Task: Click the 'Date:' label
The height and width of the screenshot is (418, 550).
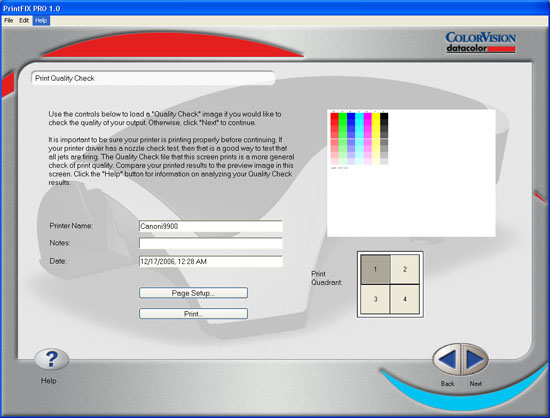Action: coord(58,261)
